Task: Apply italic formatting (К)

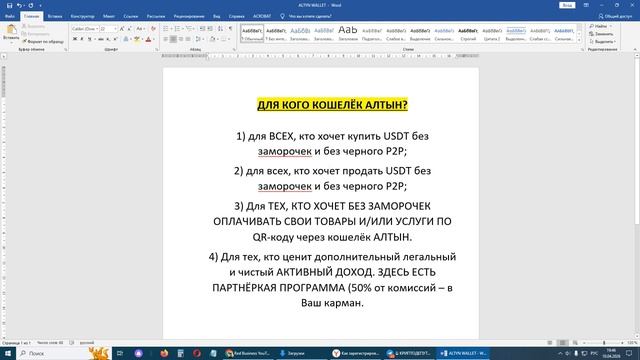Action: (82, 39)
